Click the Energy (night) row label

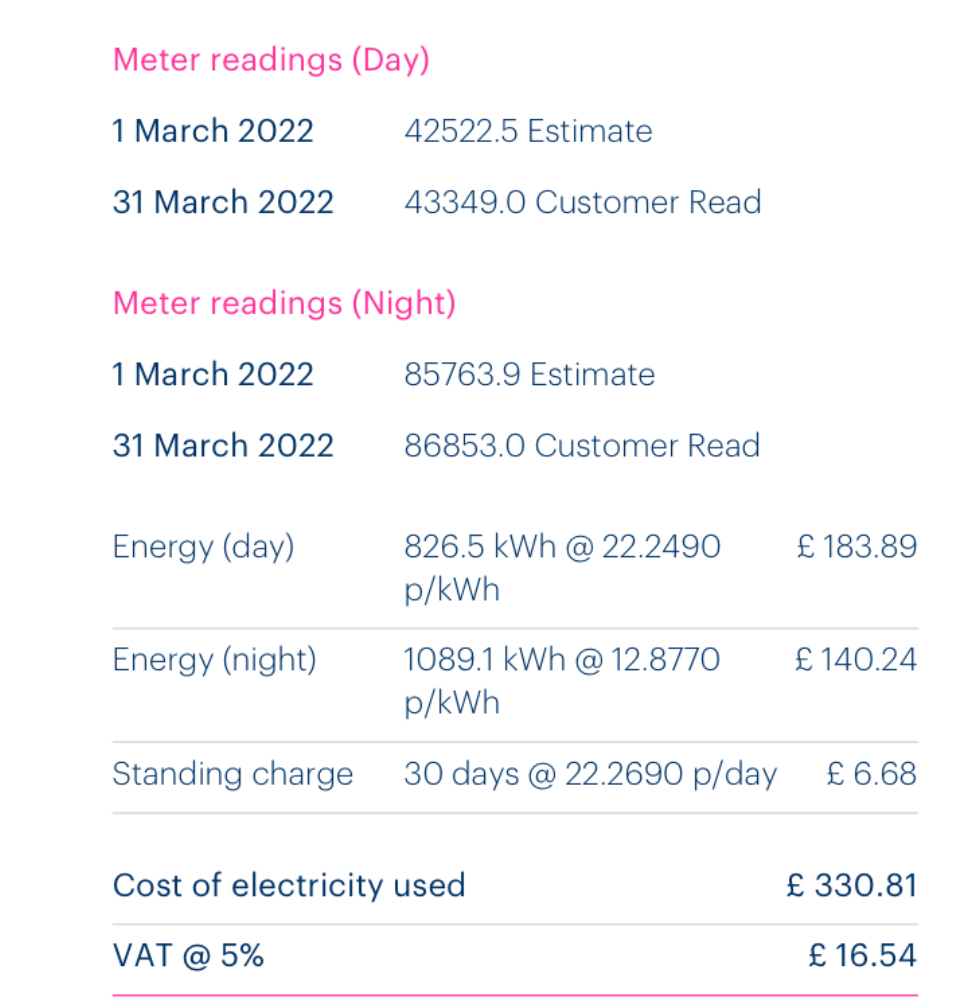tap(214, 661)
